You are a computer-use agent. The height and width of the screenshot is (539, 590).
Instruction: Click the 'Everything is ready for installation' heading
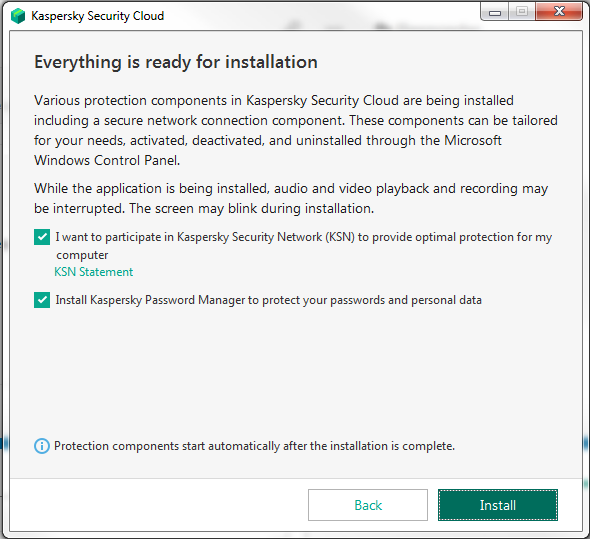176,62
